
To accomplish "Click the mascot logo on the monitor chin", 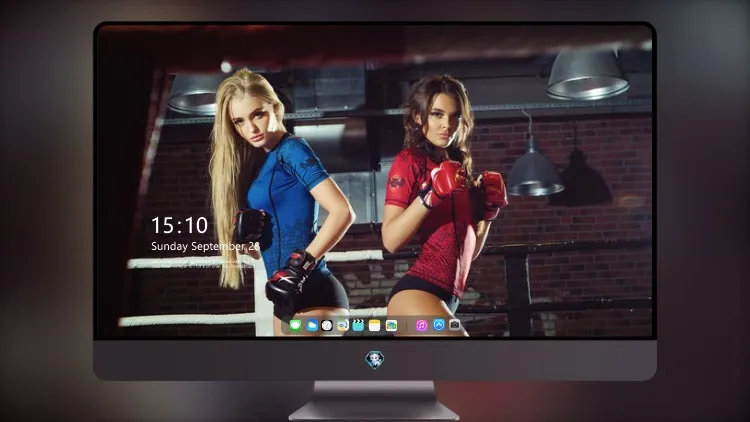I will point(375,360).
